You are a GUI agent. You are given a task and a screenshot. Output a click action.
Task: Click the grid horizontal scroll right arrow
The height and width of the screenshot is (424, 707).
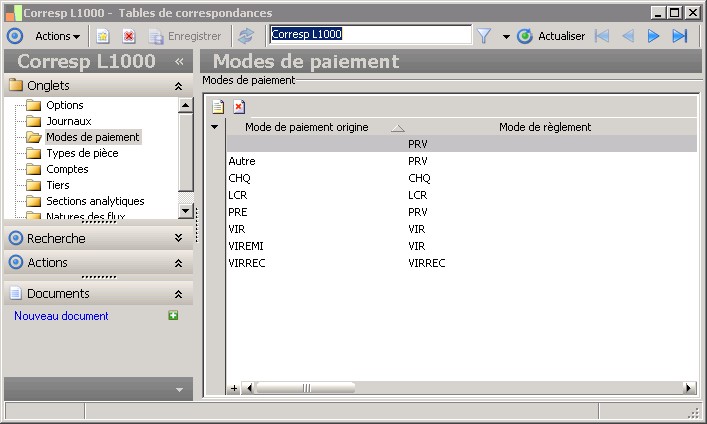tap(689, 388)
